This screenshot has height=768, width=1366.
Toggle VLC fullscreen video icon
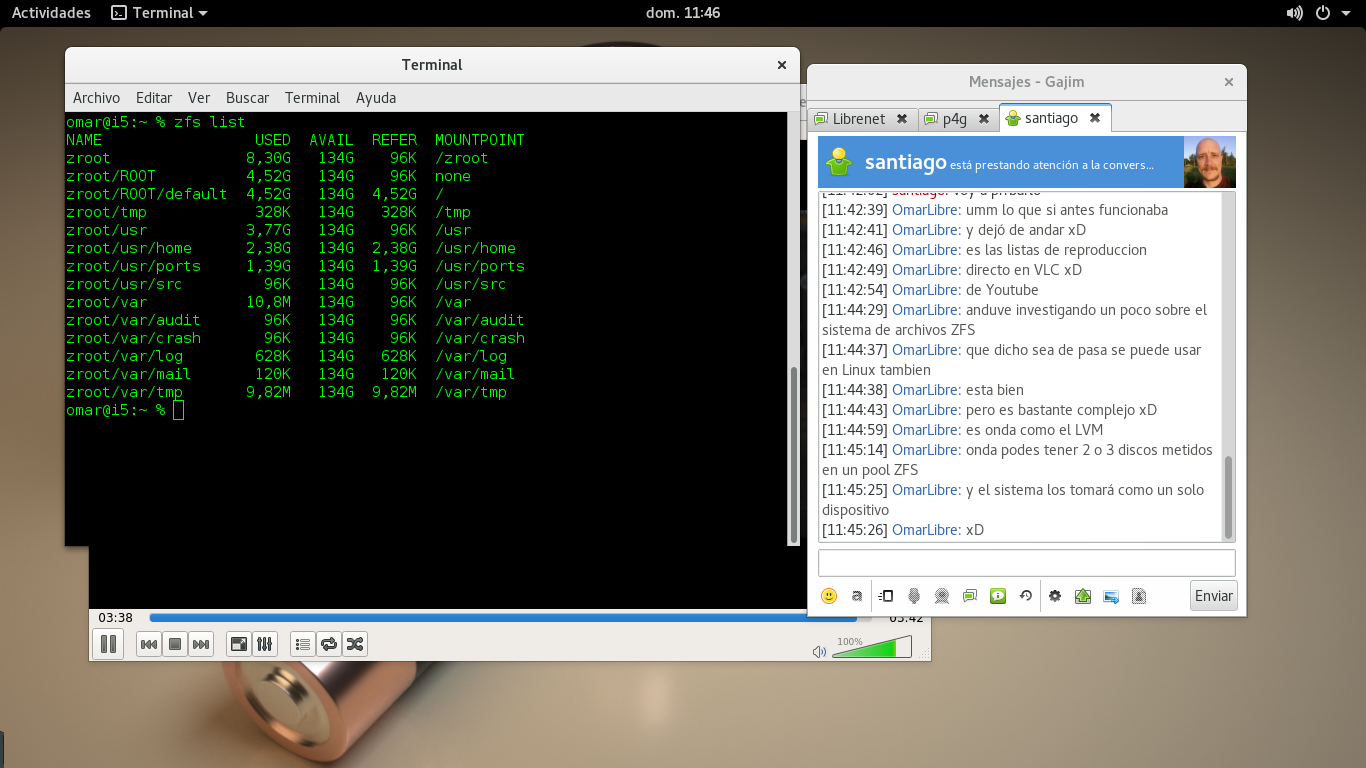coord(238,644)
